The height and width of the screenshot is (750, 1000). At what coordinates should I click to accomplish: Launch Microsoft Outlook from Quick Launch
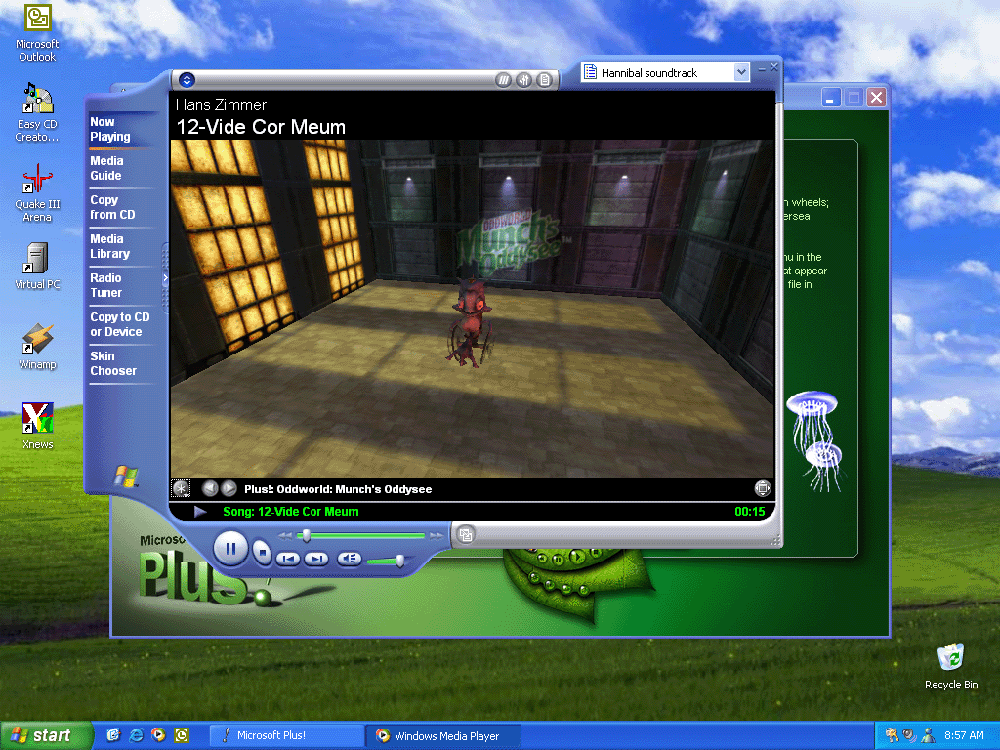tap(182, 735)
